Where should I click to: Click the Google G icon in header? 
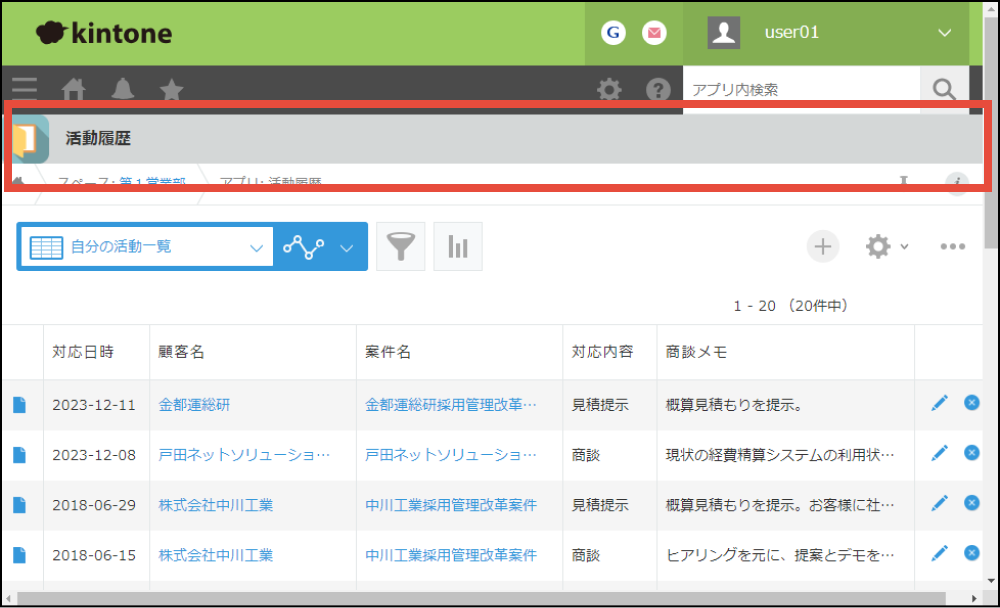pyautogui.click(x=613, y=33)
